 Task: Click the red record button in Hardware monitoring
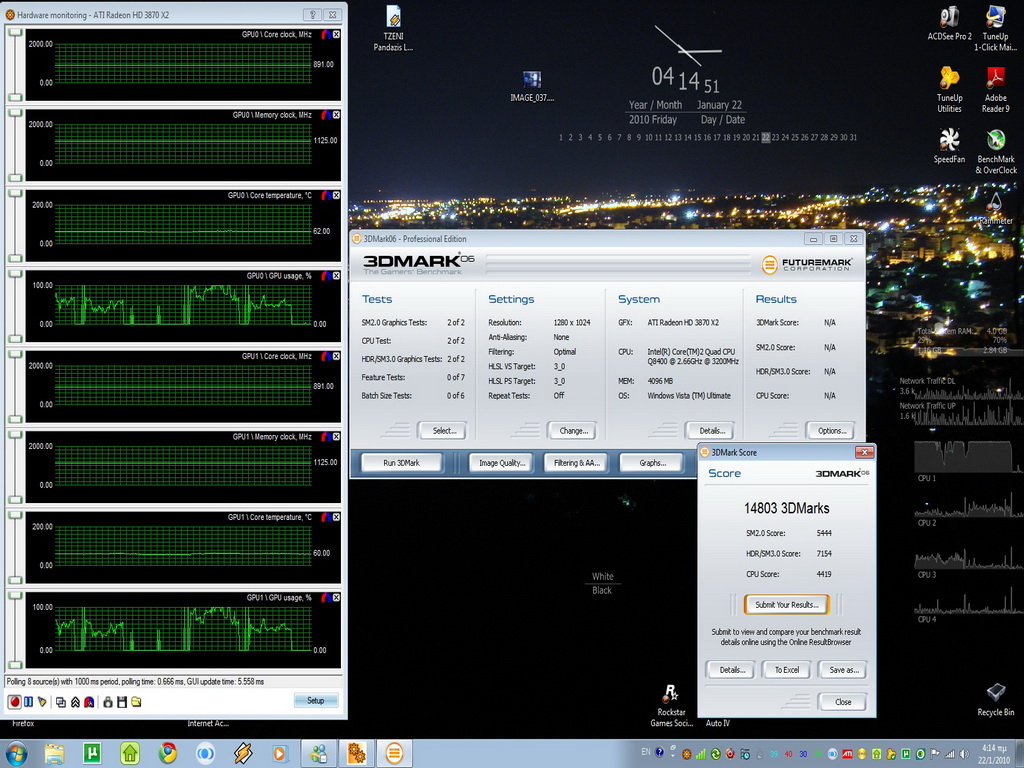tap(14, 701)
